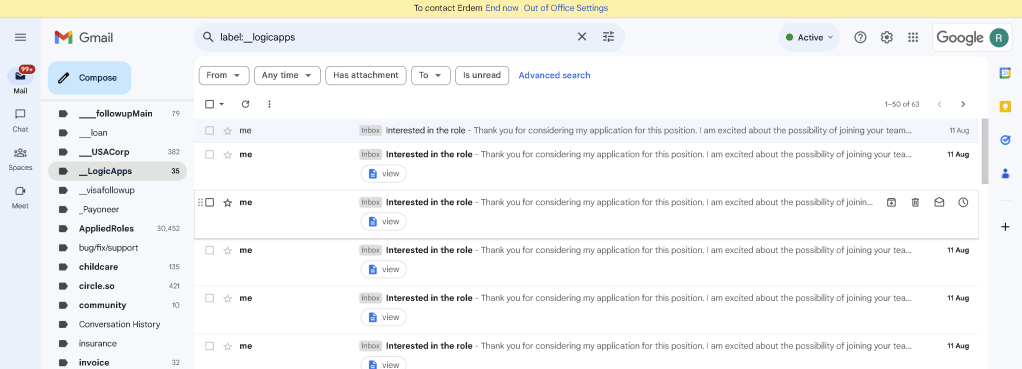Select the first email's checkbox
Screen dimensions: 1022x369
[209, 130]
